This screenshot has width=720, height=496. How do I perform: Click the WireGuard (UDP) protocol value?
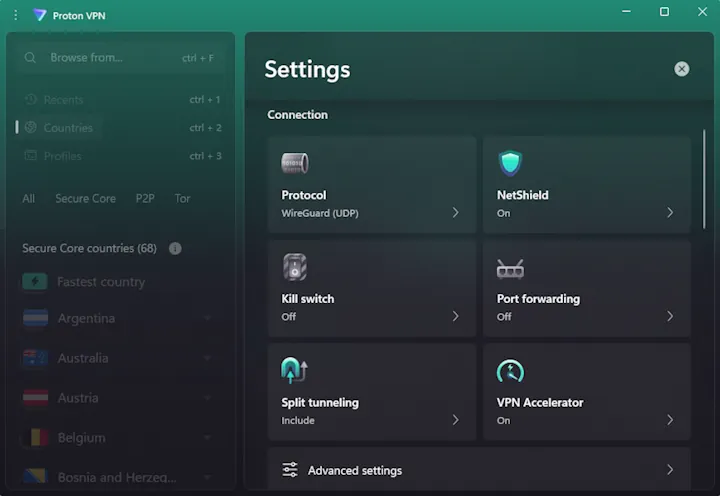pos(320,213)
